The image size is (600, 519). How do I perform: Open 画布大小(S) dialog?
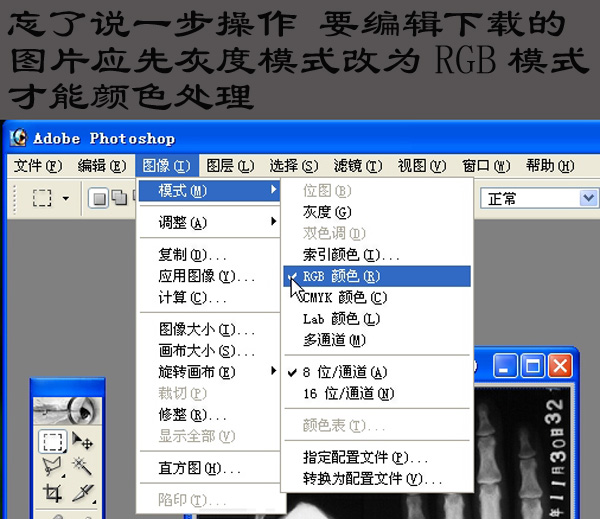click(209, 351)
